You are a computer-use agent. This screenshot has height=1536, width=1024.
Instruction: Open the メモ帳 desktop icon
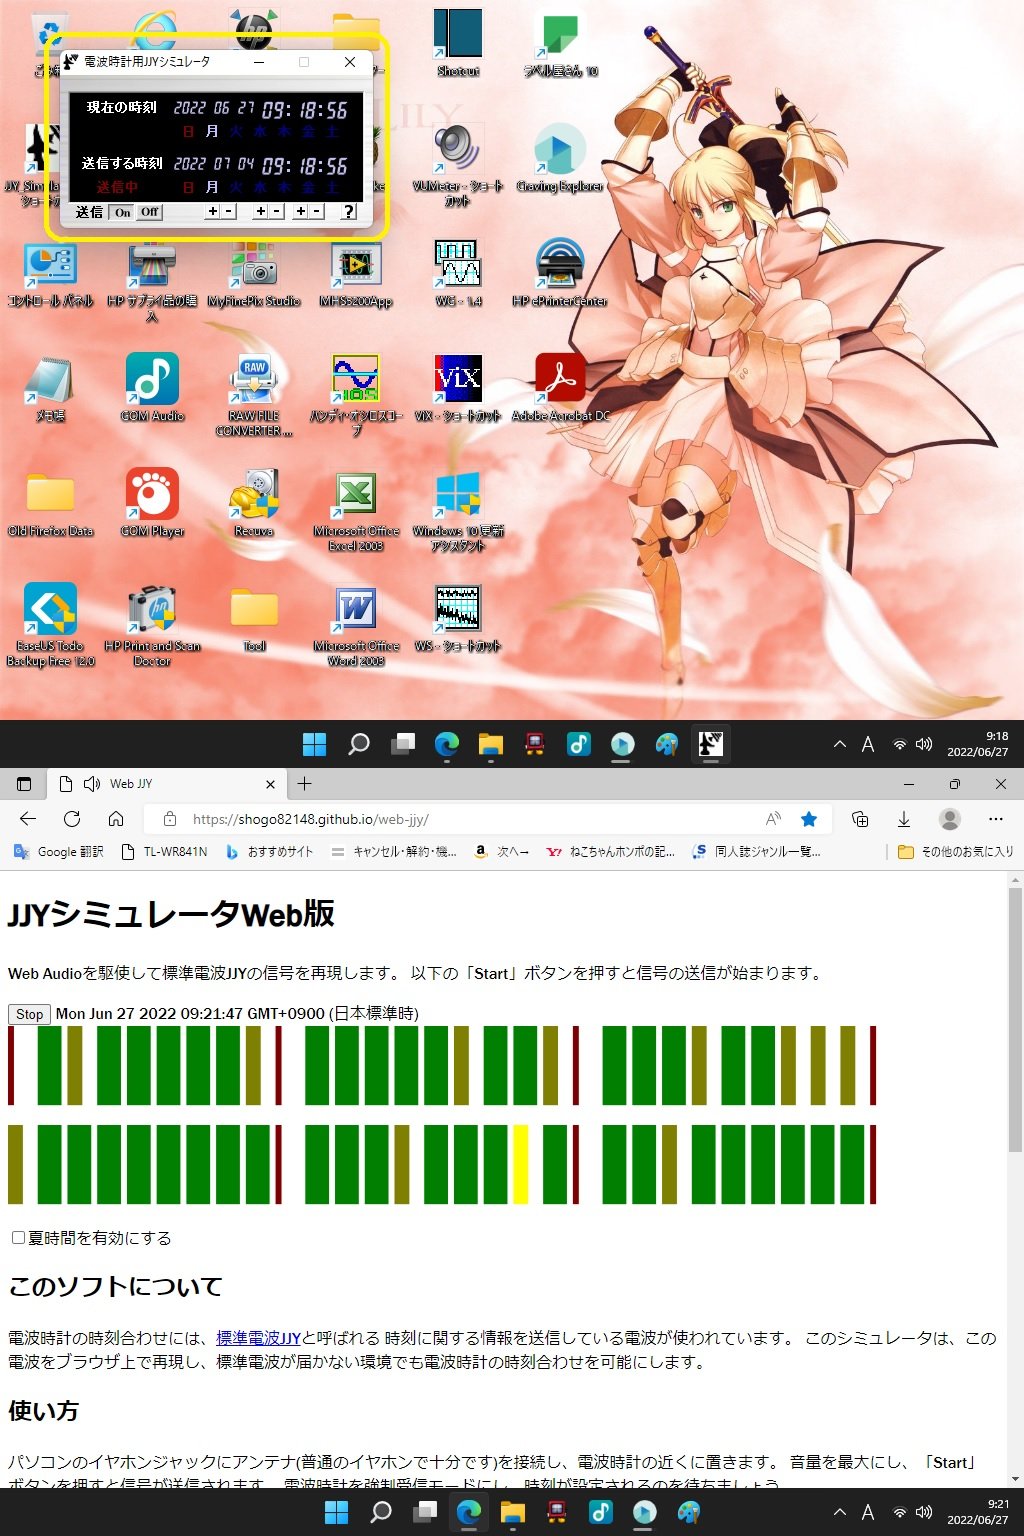tap(50, 389)
